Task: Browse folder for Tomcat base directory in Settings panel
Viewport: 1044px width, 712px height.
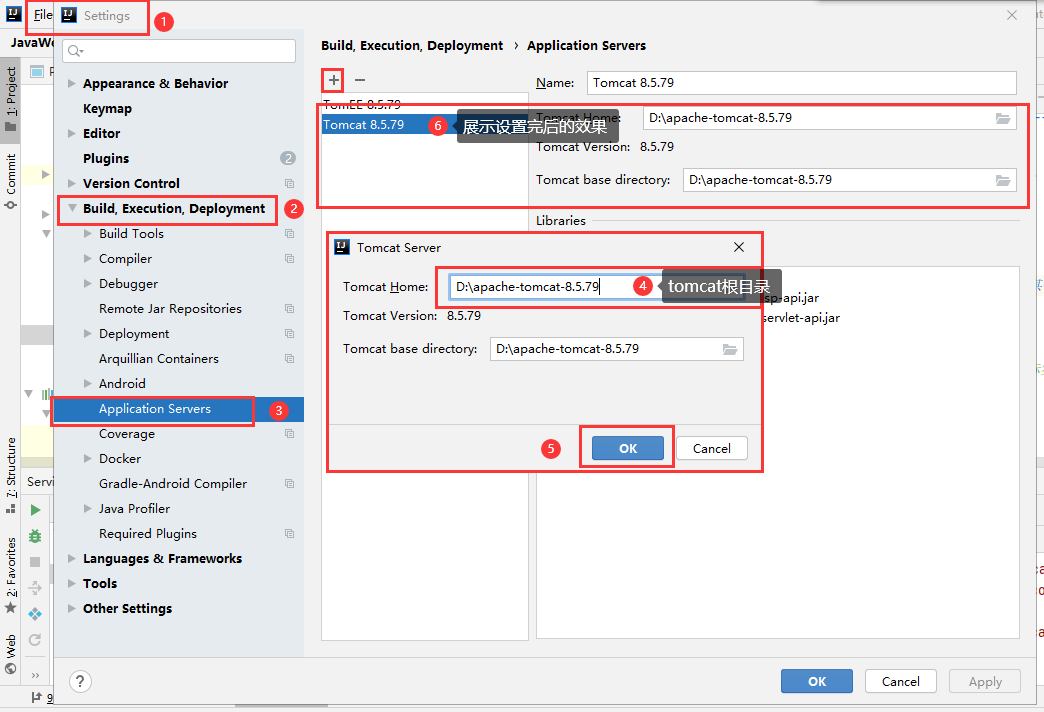Action: (1003, 180)
